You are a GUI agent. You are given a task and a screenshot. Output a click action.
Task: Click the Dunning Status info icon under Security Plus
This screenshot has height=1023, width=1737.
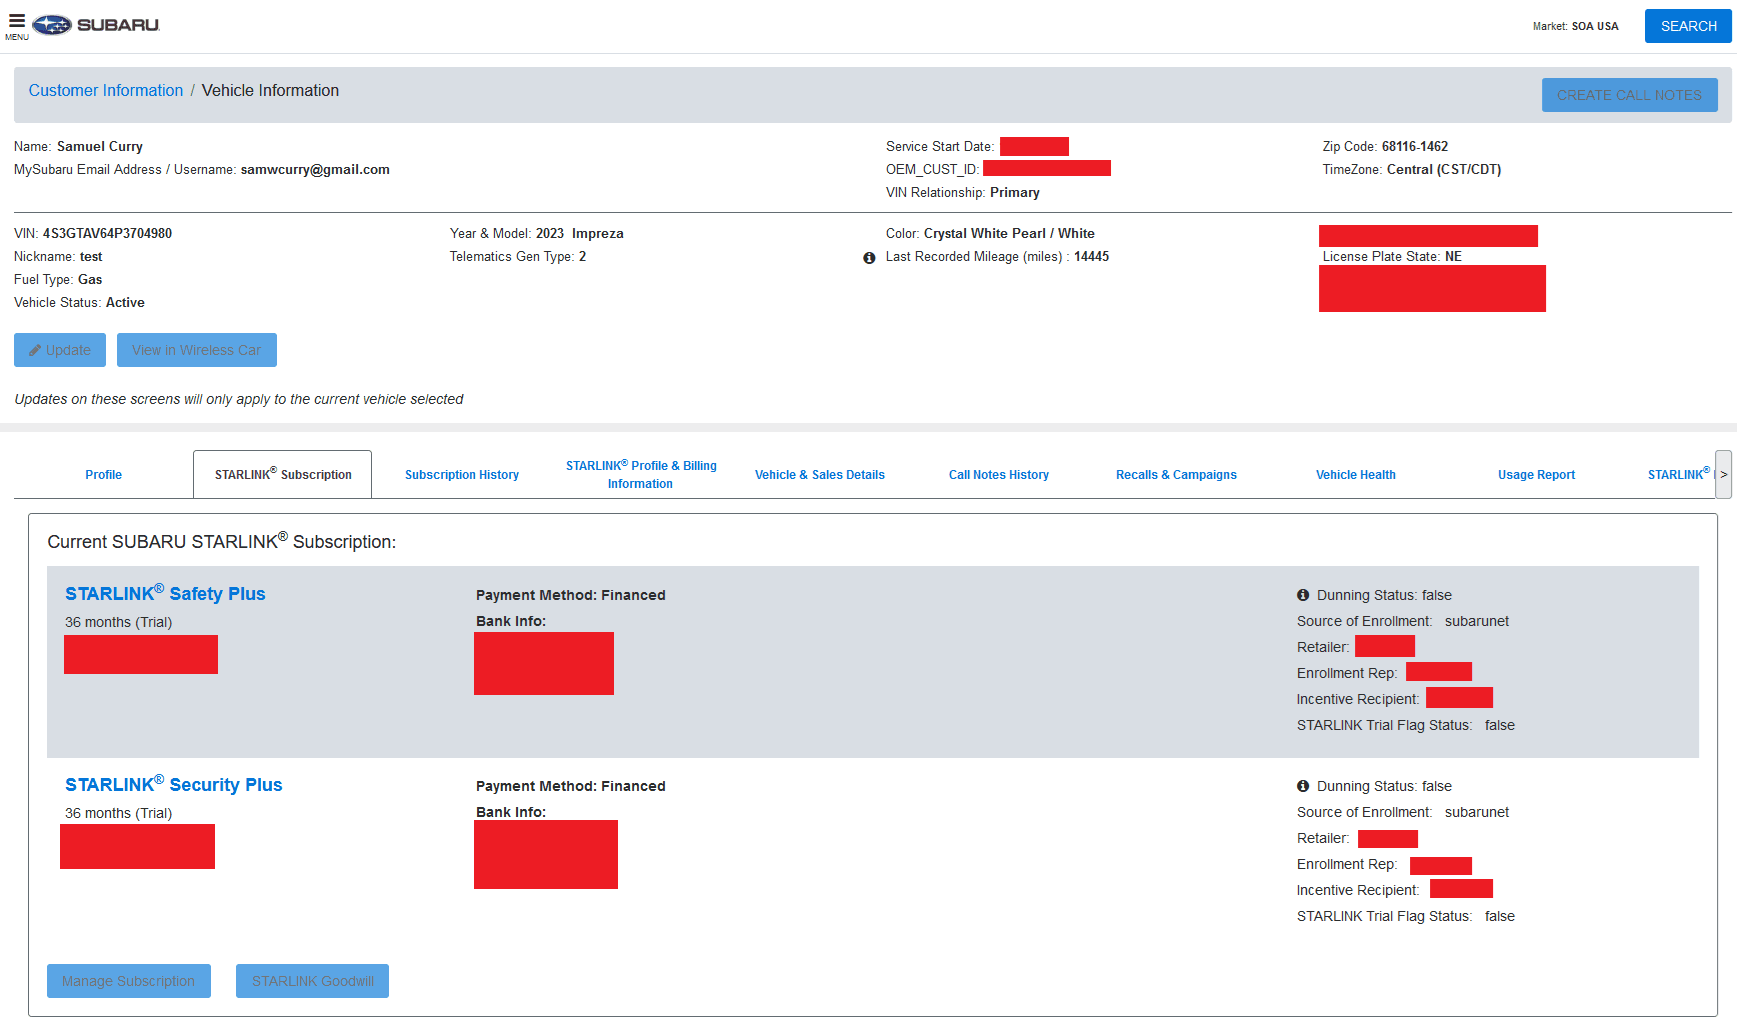tap(1303, 786)
